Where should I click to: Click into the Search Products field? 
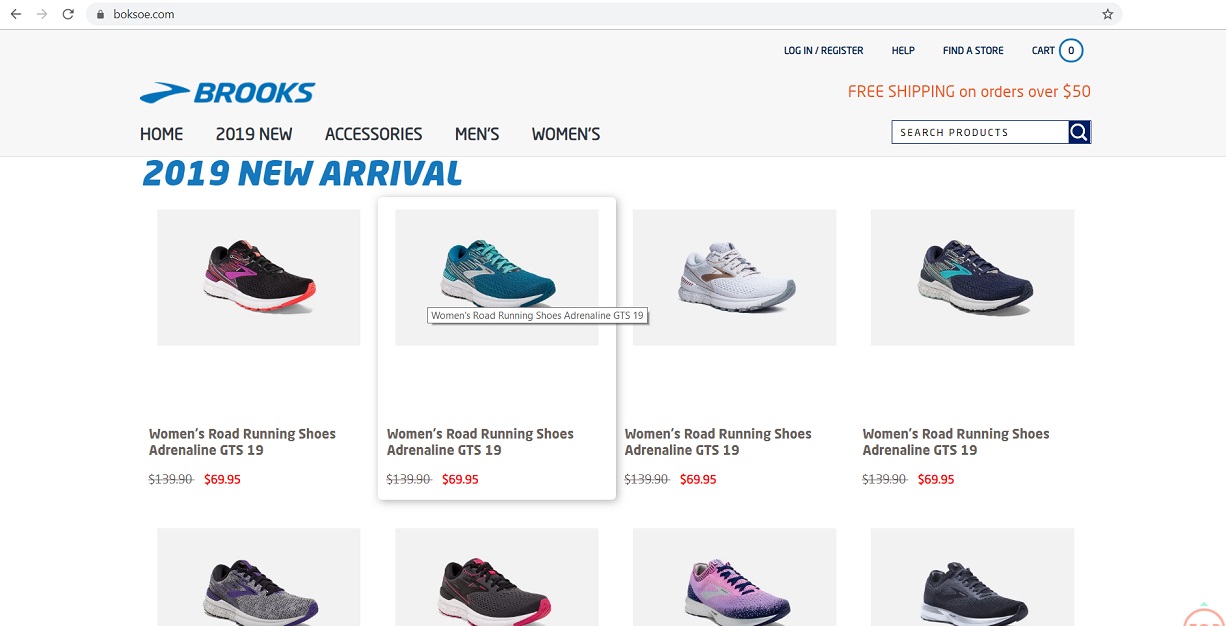[980, 132]
